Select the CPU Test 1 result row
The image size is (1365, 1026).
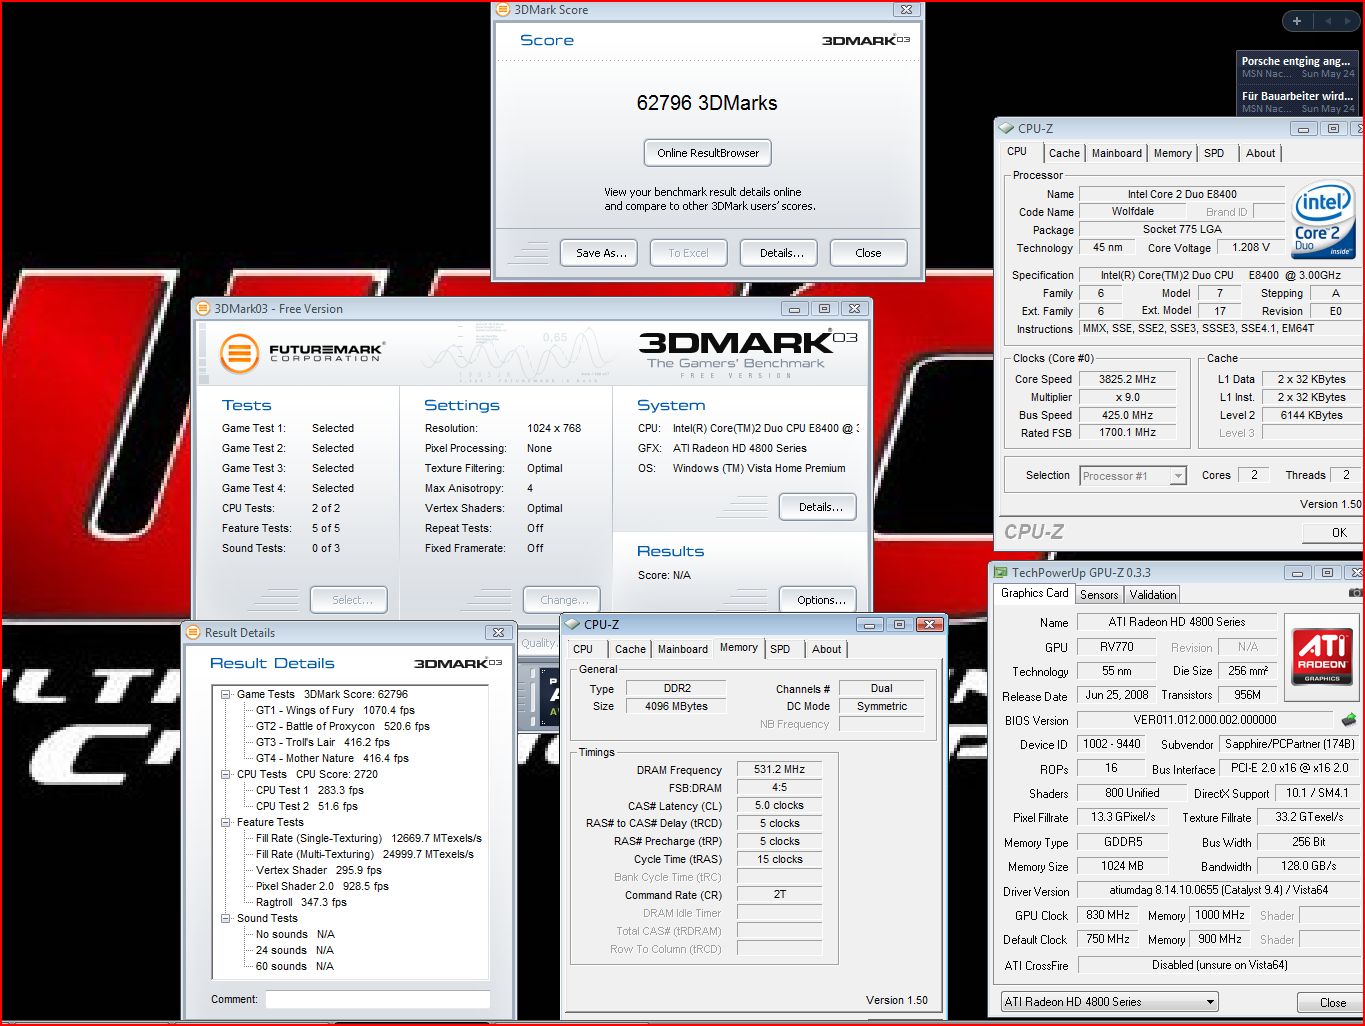click(x=310, y=790)
